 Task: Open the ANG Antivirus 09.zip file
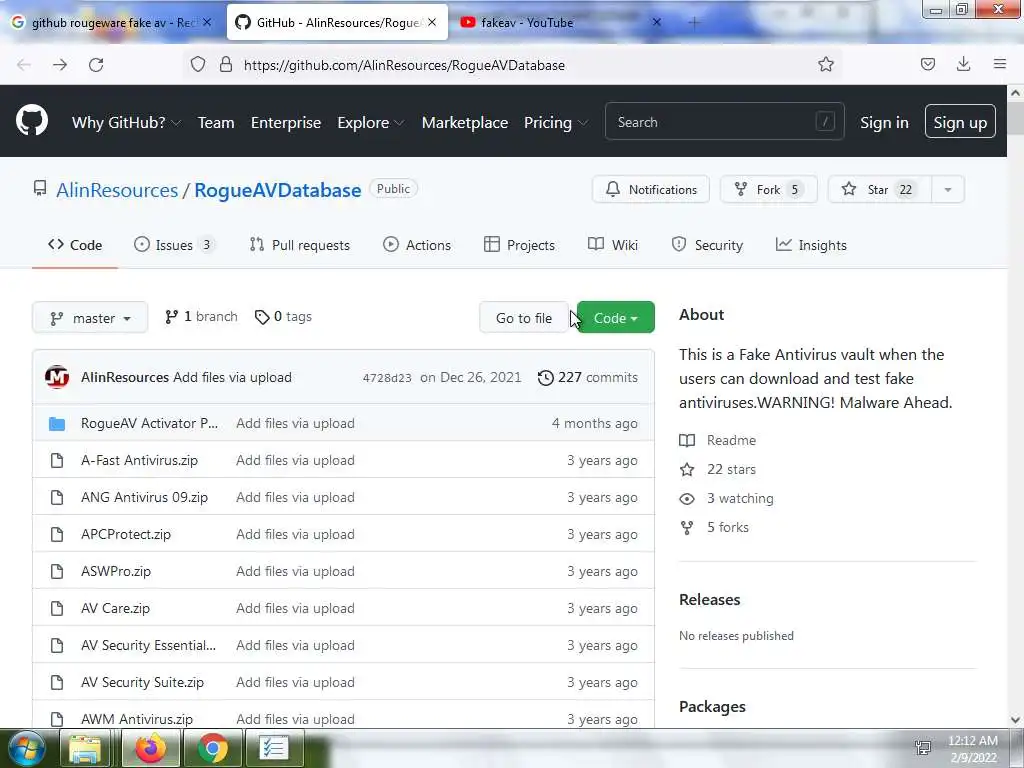point(144,497)
